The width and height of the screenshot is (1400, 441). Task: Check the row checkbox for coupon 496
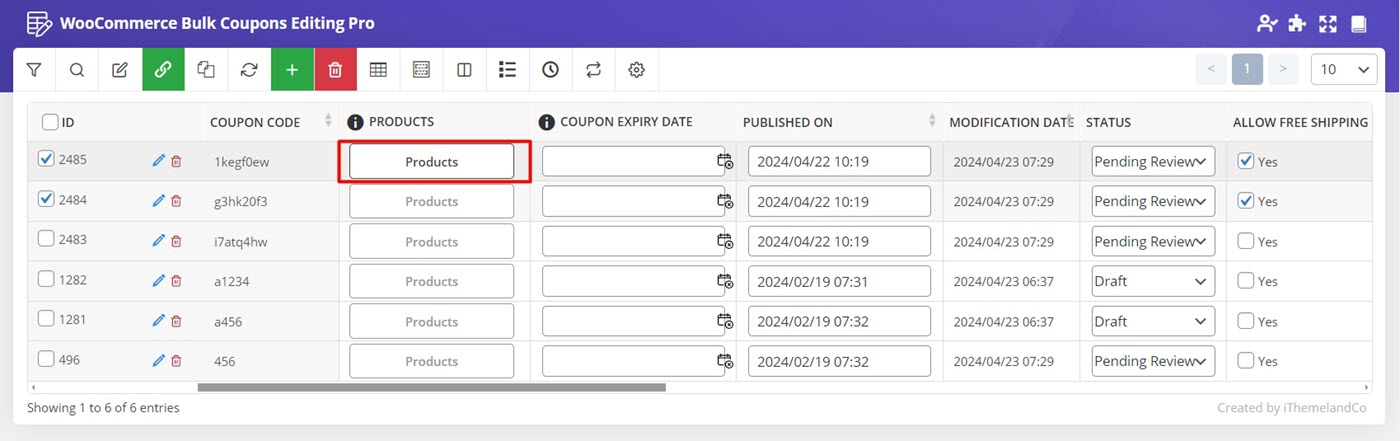click(x=46, y=359)
